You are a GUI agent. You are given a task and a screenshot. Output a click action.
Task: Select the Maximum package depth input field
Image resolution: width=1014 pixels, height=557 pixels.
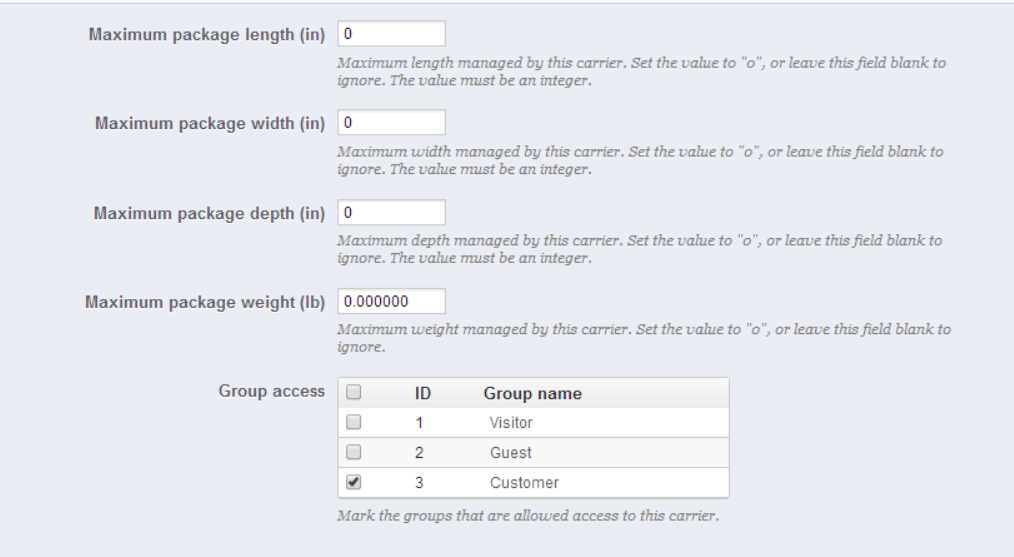point(391,213)
